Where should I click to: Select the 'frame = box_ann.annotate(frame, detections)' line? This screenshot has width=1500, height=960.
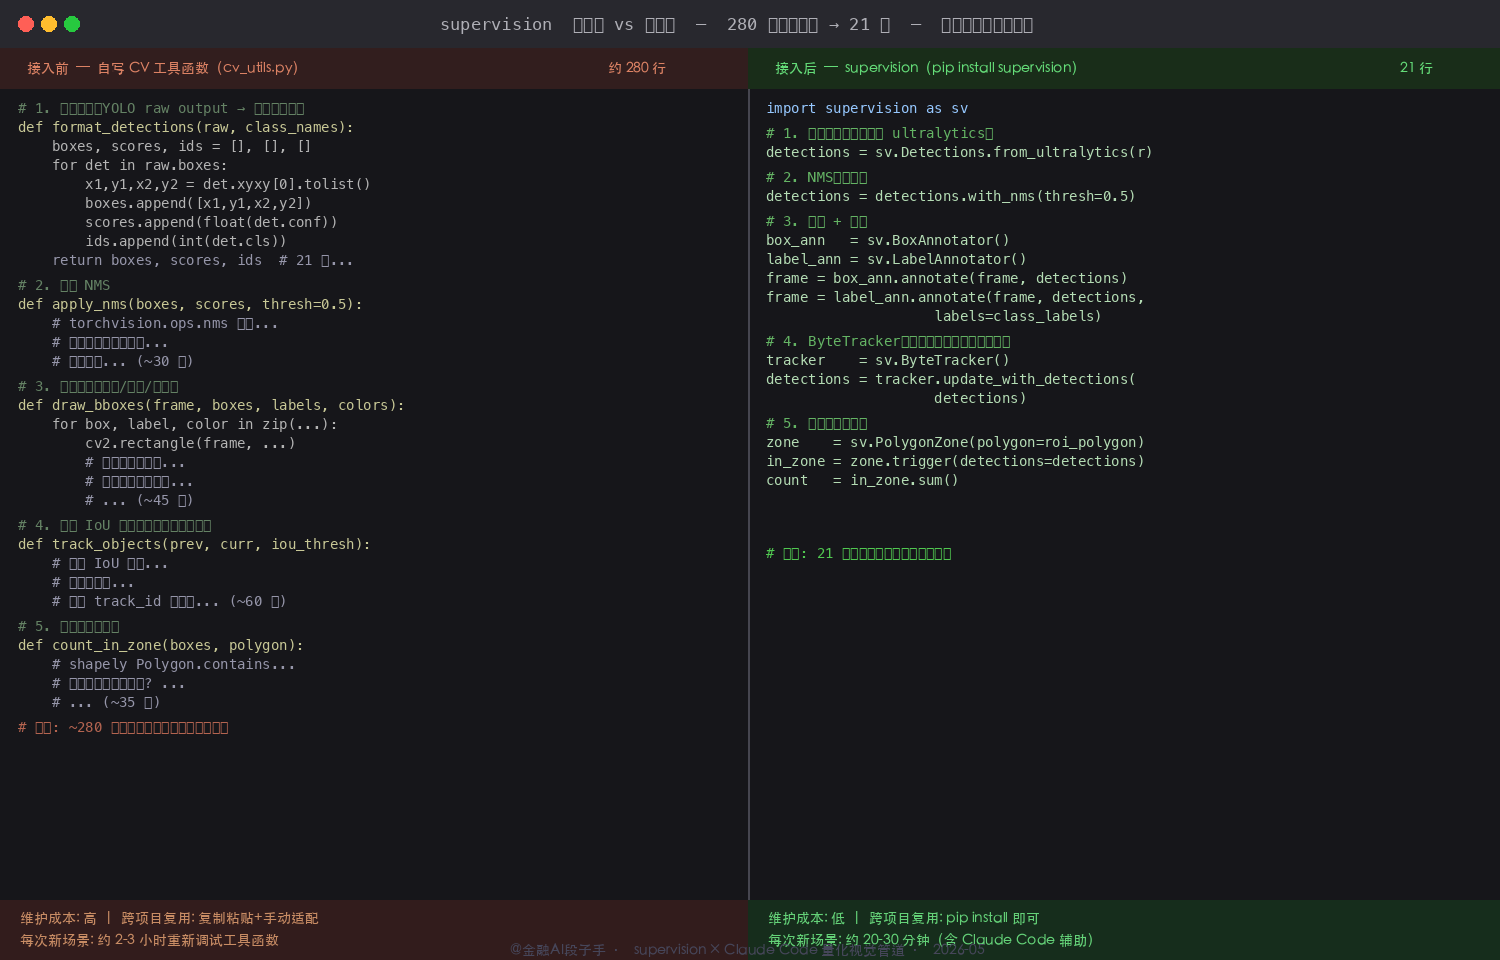(x=947, y=278)
